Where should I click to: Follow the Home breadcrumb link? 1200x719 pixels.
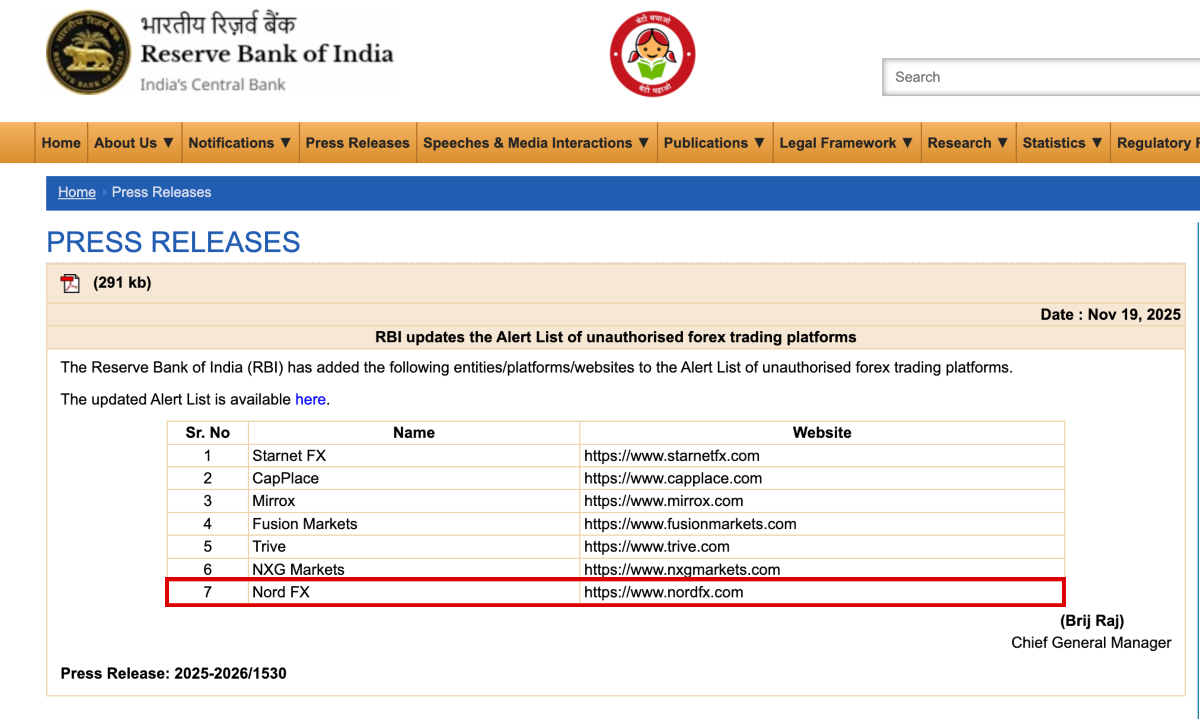(77, 192)
